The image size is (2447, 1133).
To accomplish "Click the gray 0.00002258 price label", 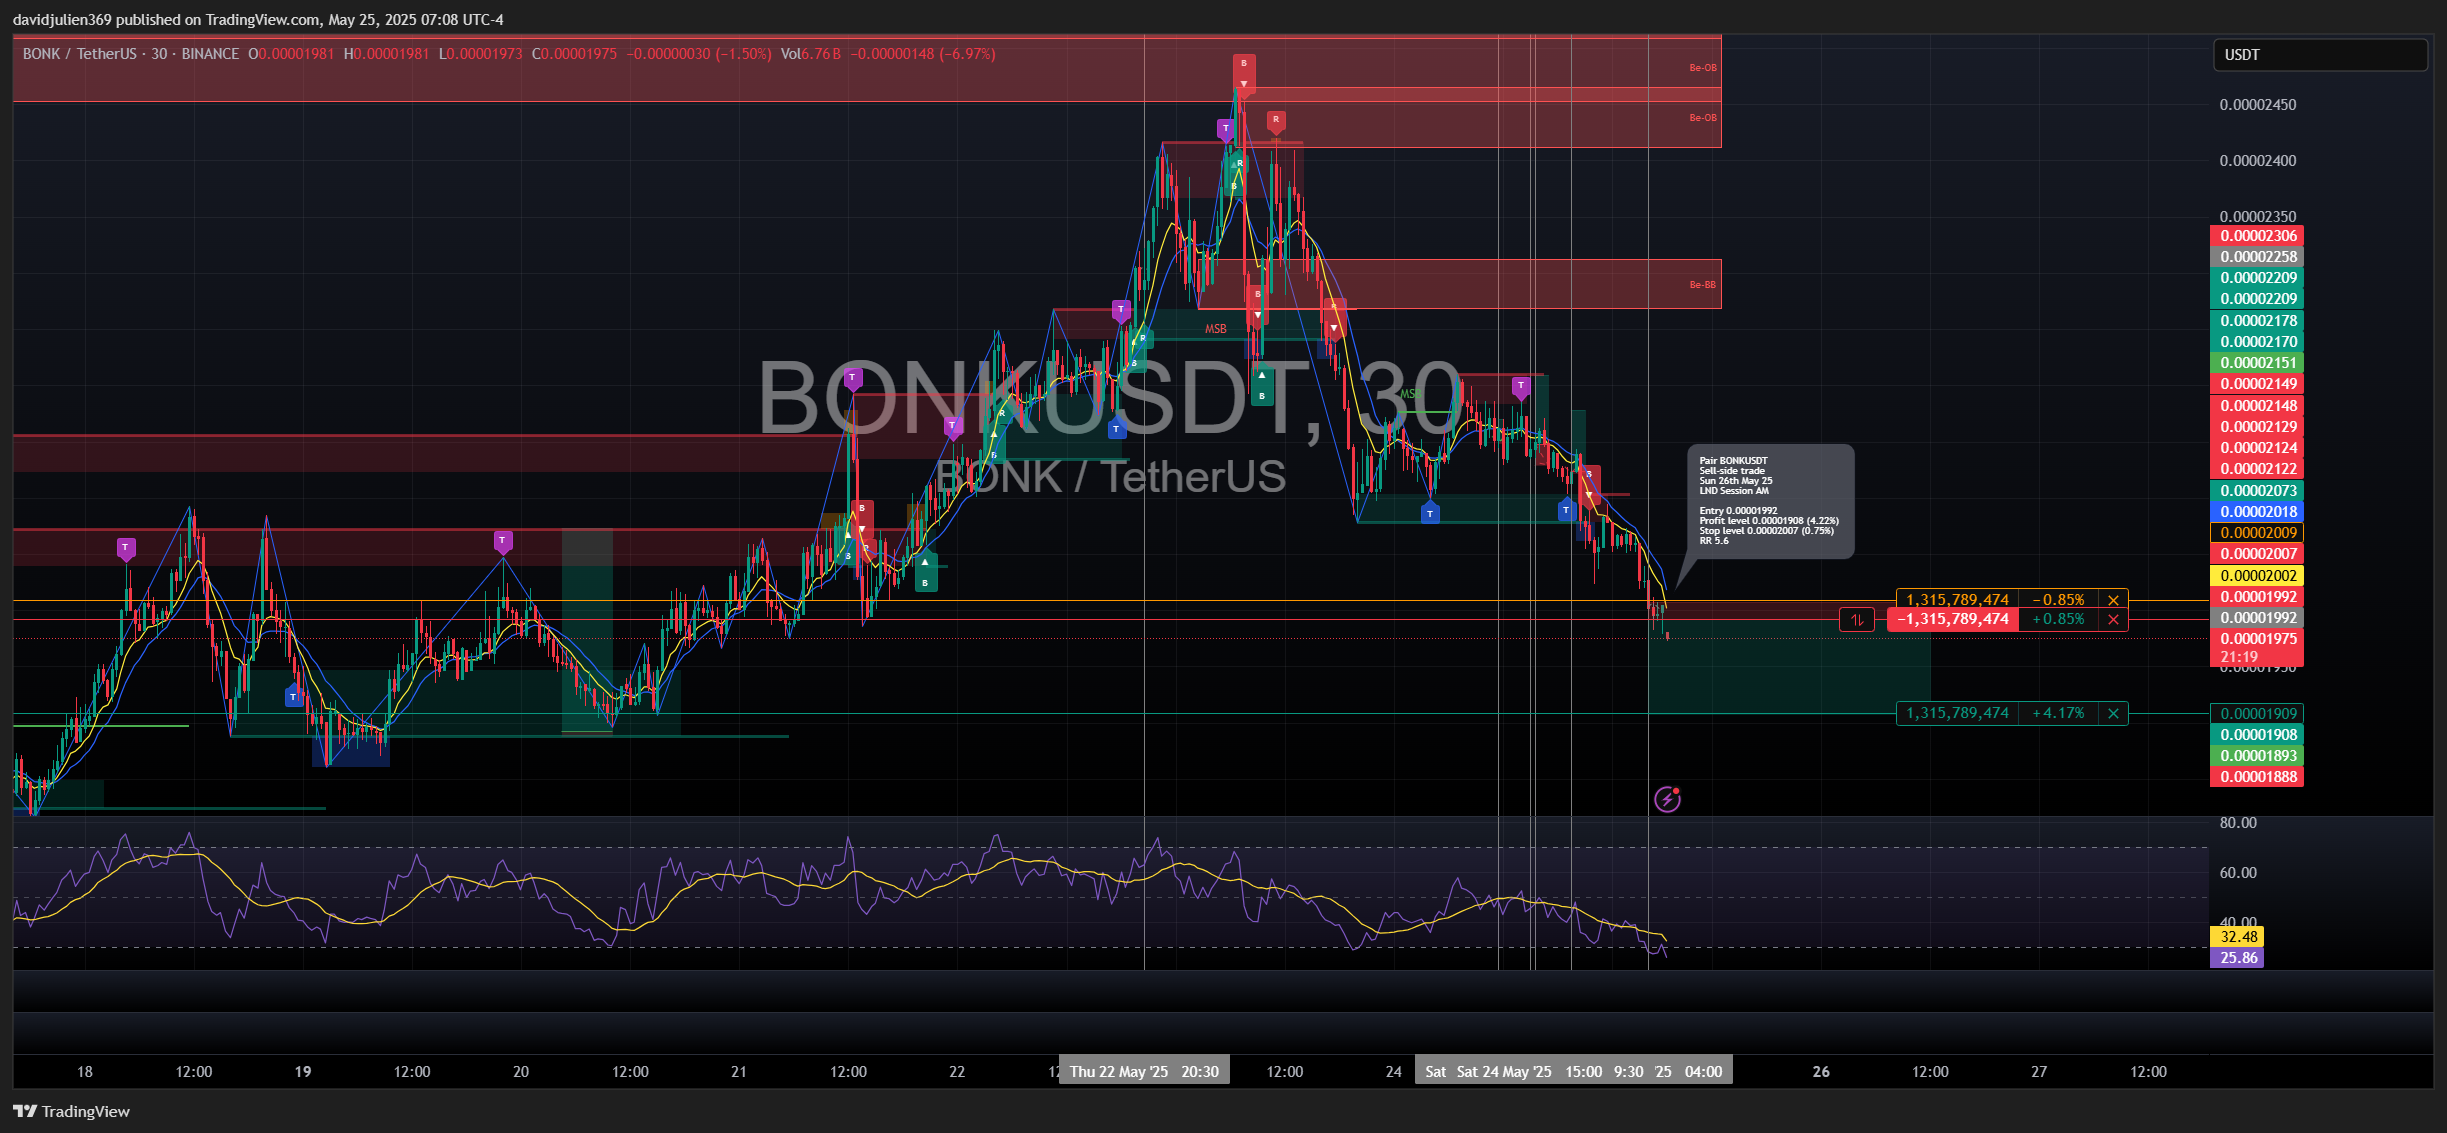I will pos(2256,257).
